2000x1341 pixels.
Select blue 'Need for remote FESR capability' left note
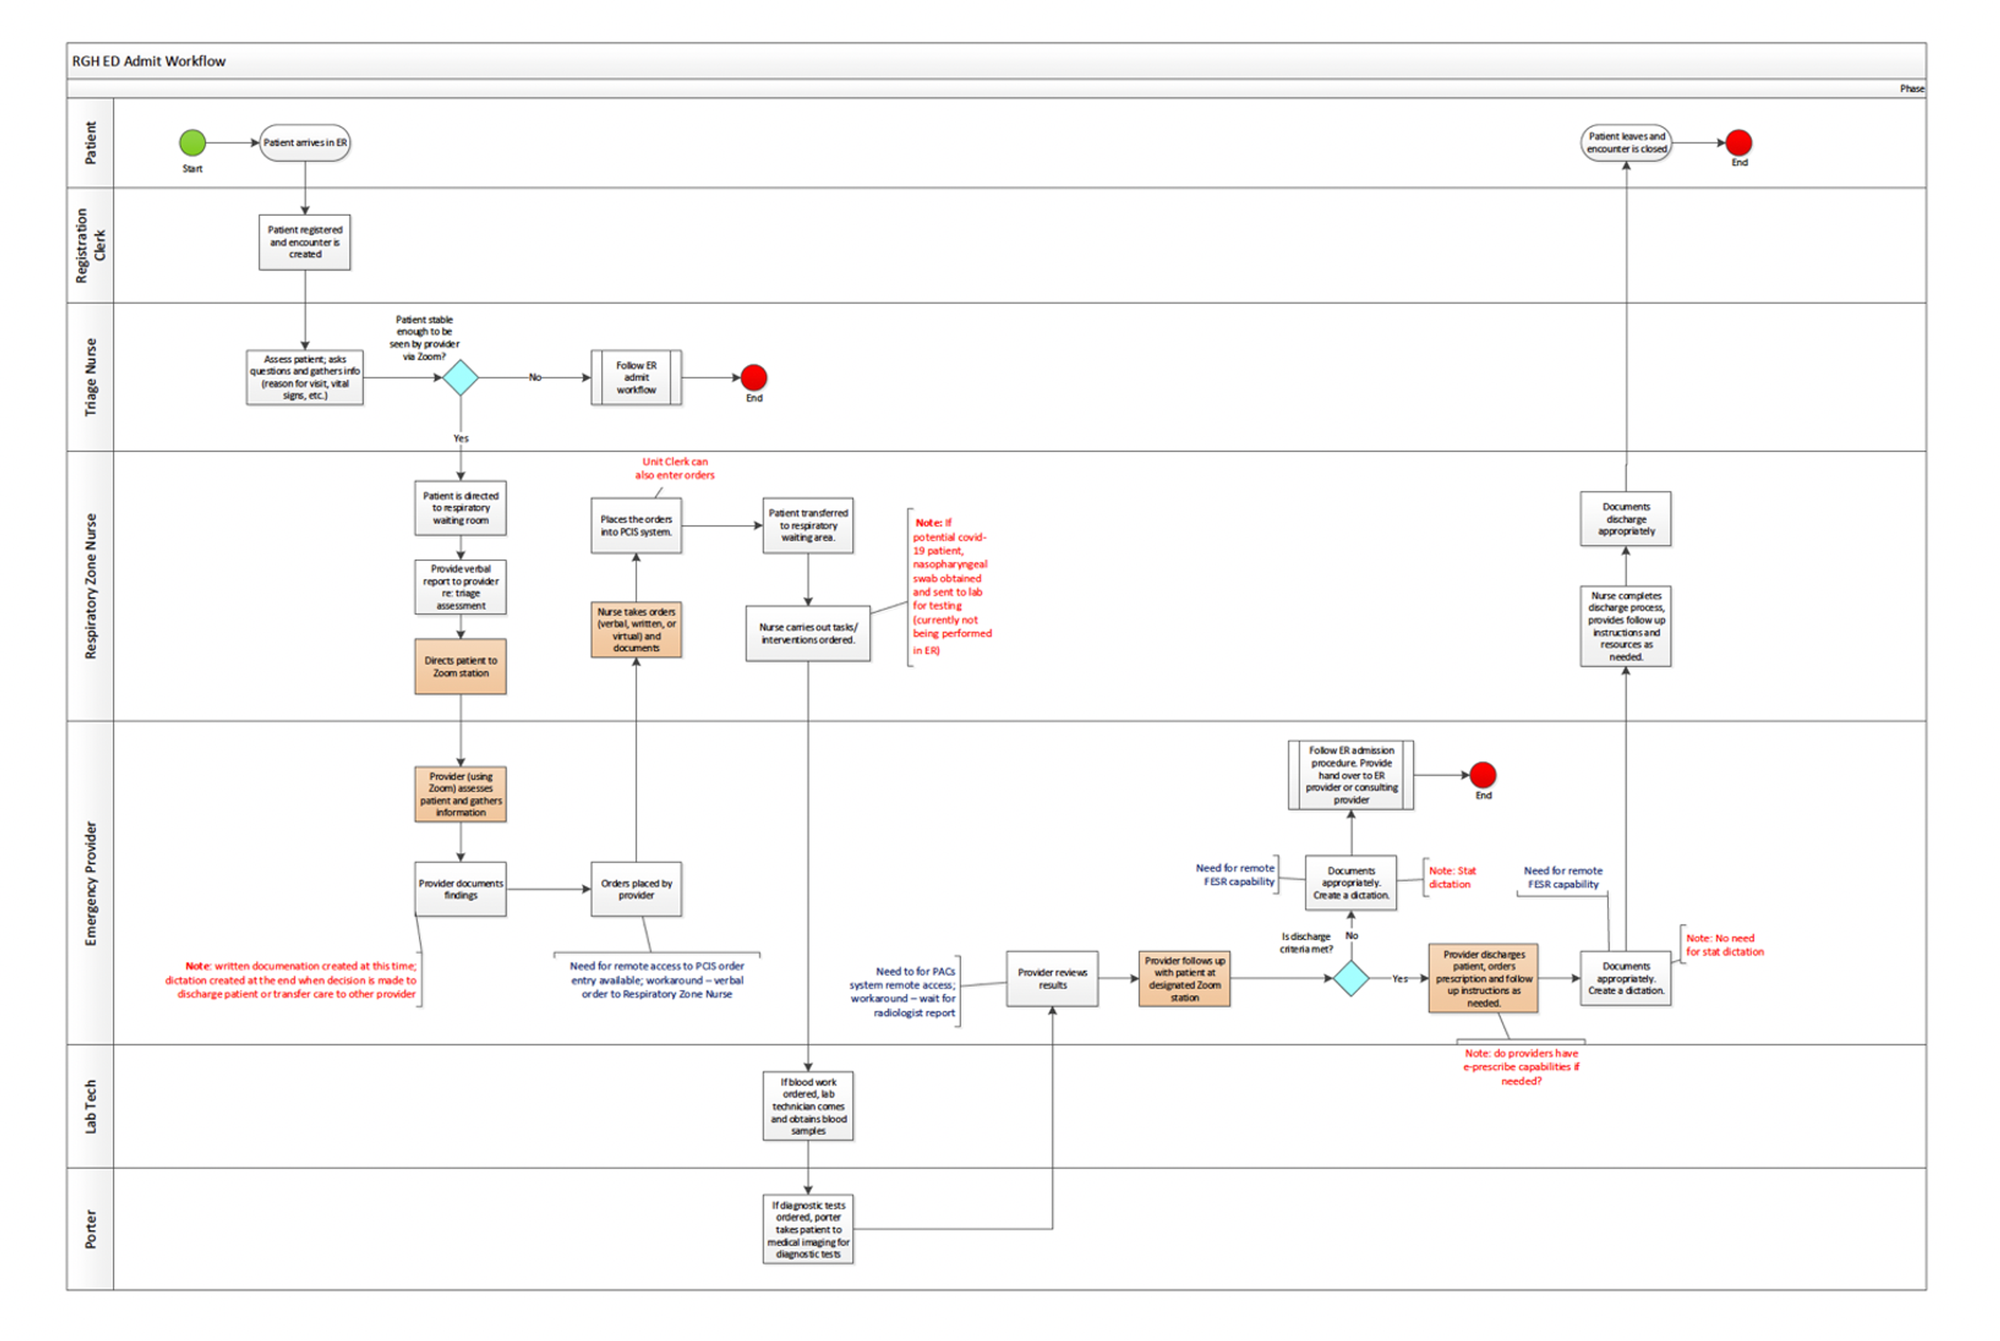click(x=1238, y=875)
